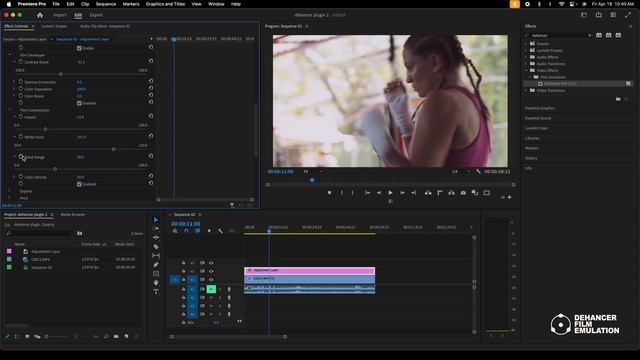Collapse the Film Developer section
The image size is (640, 360).
[10, 55]
